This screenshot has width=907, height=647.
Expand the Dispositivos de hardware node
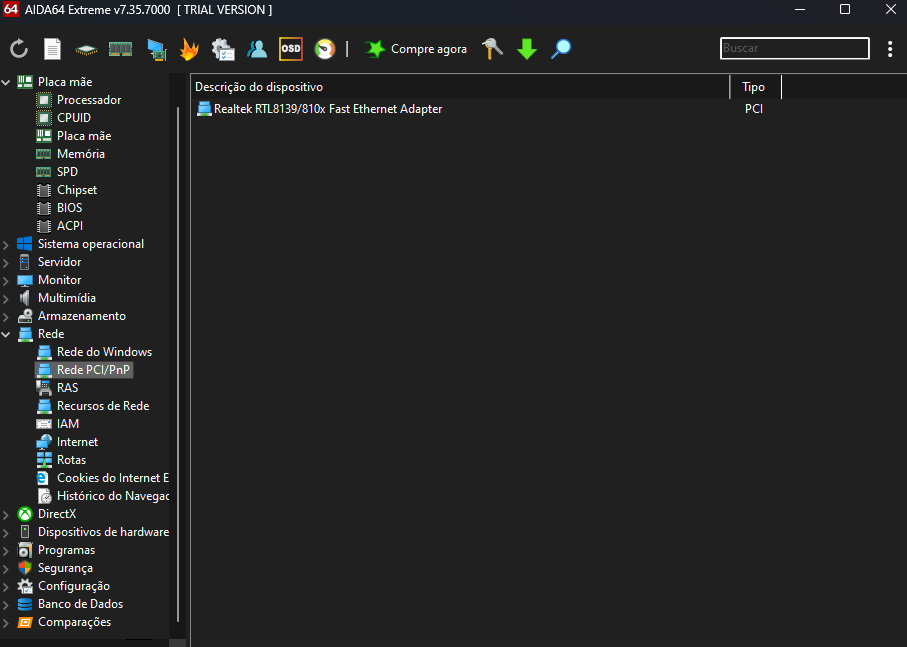pyautogui.click(x=6, y=532)
